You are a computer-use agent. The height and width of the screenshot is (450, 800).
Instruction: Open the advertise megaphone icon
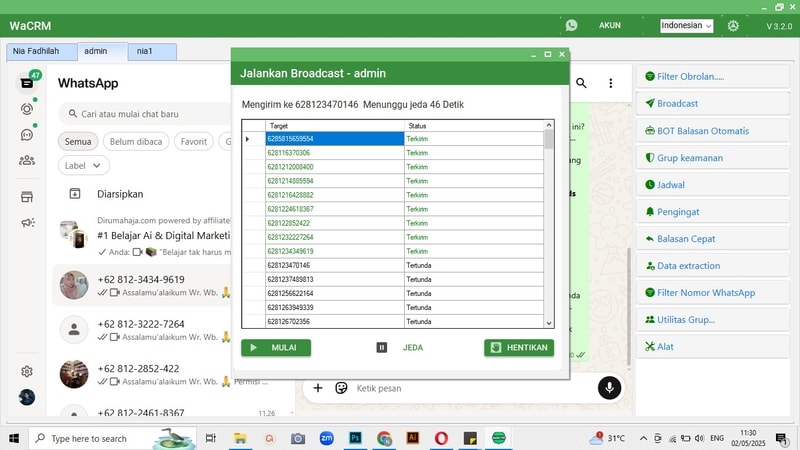28,222
